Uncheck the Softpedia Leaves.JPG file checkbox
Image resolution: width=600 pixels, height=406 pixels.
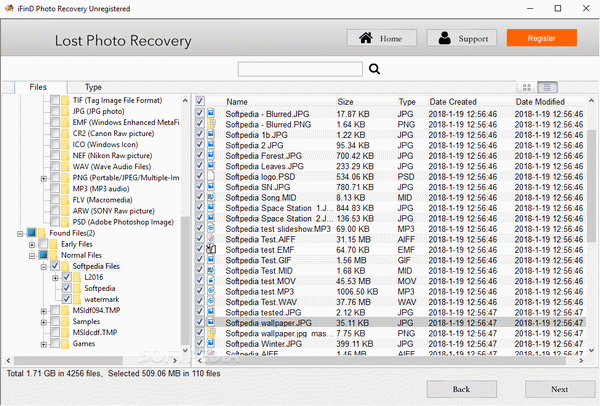200,166
